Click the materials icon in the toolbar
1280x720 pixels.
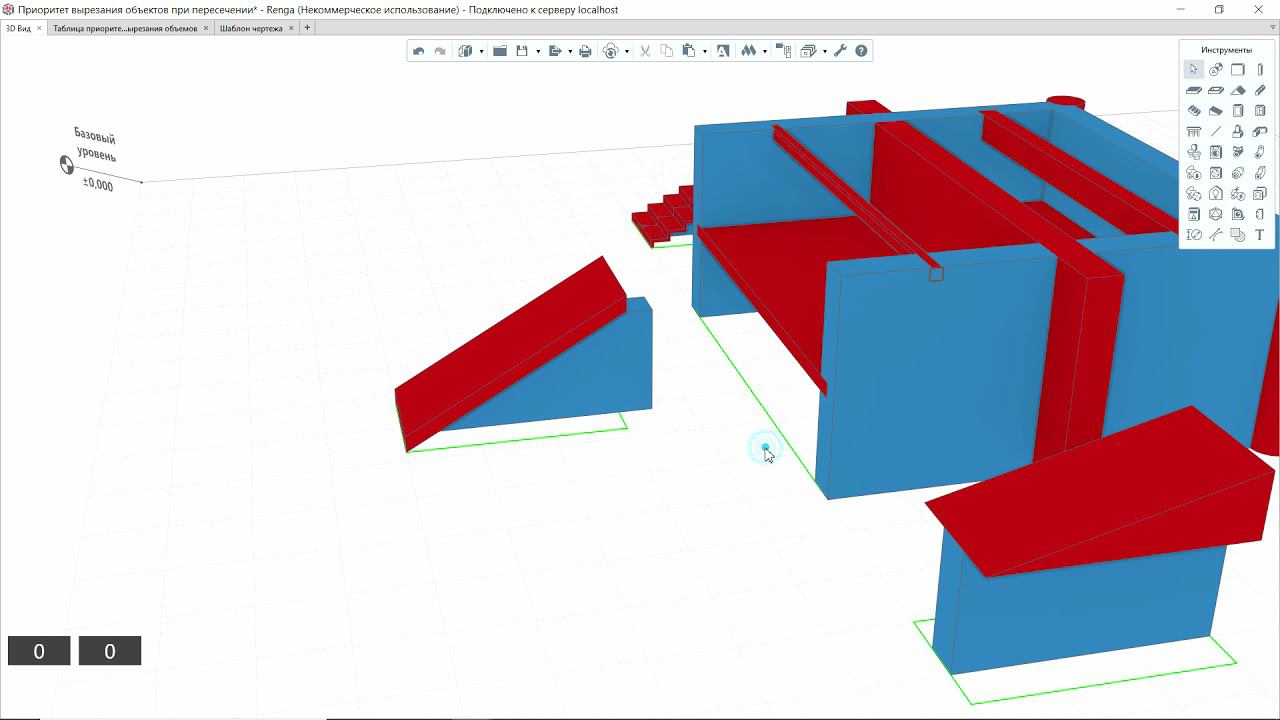coord(748,51)
